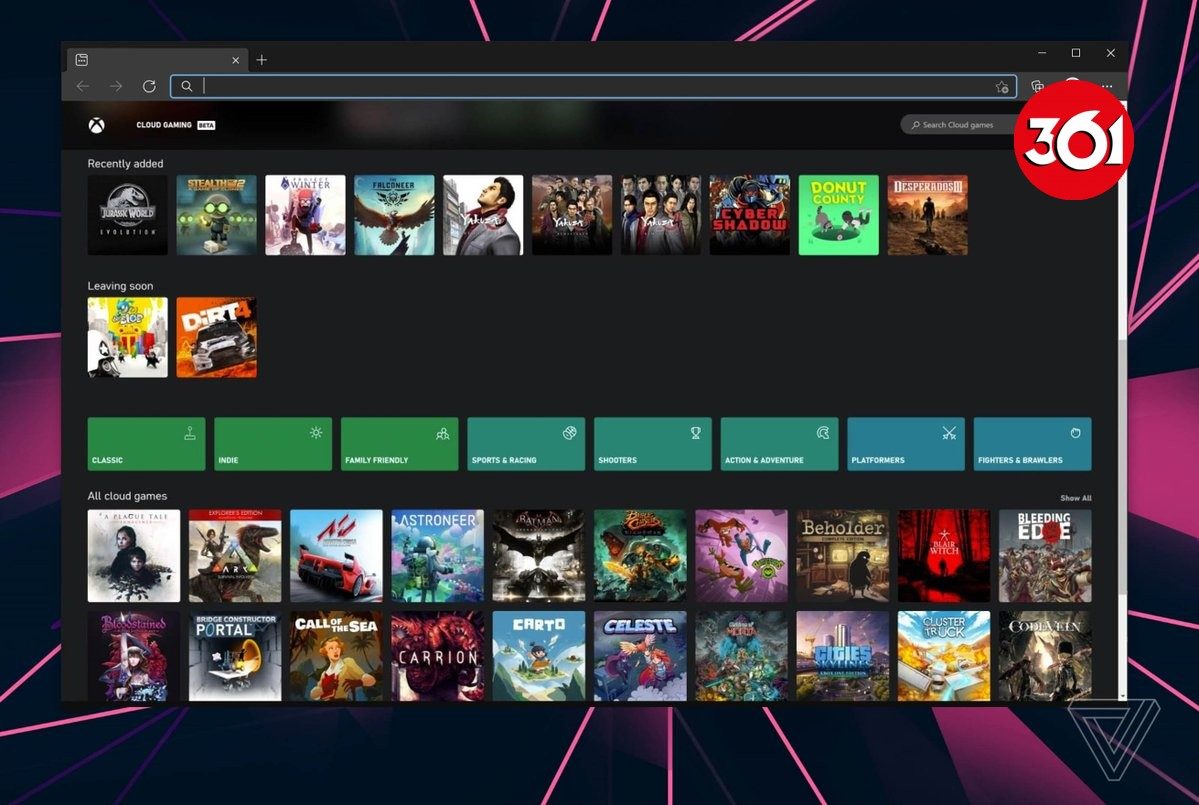Click the Xbox logo icon
The width and height of the screenshot is (1199, 805).
[x=96, y=125]
